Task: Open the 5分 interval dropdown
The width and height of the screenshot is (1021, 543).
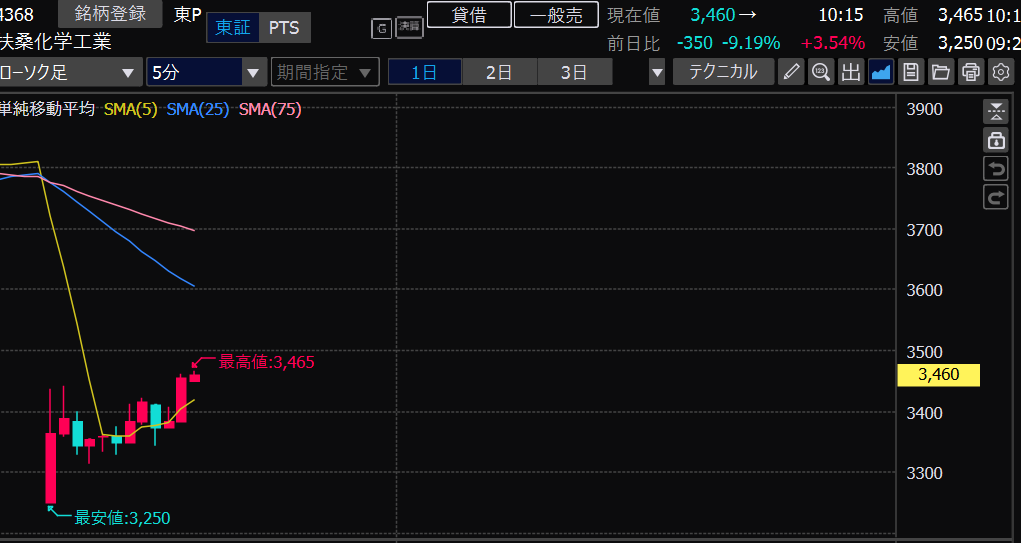Action: [x=206, y=72]
